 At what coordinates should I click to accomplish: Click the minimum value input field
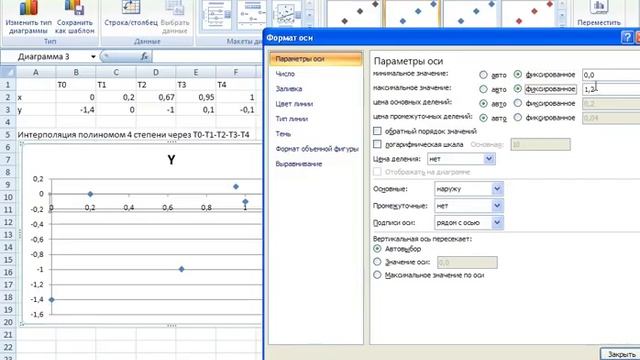coord(611,75)
